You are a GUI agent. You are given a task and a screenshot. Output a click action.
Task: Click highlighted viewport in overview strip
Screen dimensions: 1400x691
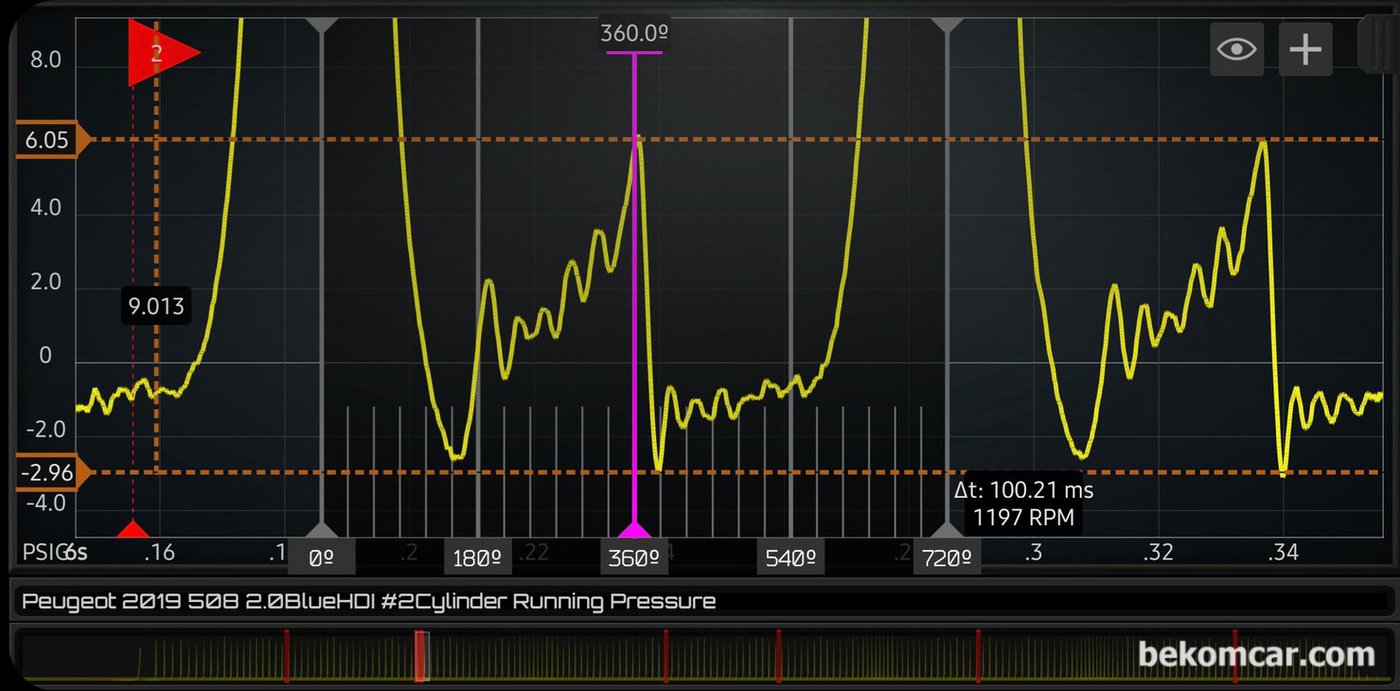click(x=422, y=656)
